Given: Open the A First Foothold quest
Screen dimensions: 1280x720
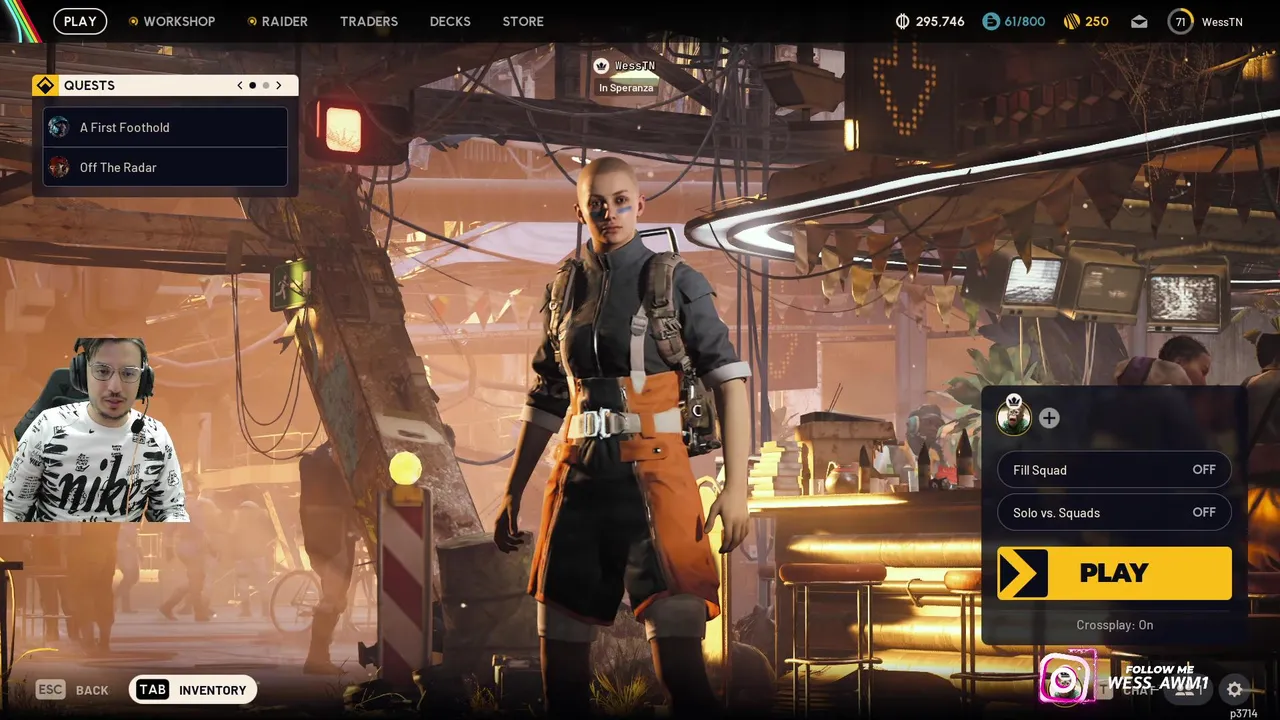Looking at the screenshot, I should coord(166,127).
